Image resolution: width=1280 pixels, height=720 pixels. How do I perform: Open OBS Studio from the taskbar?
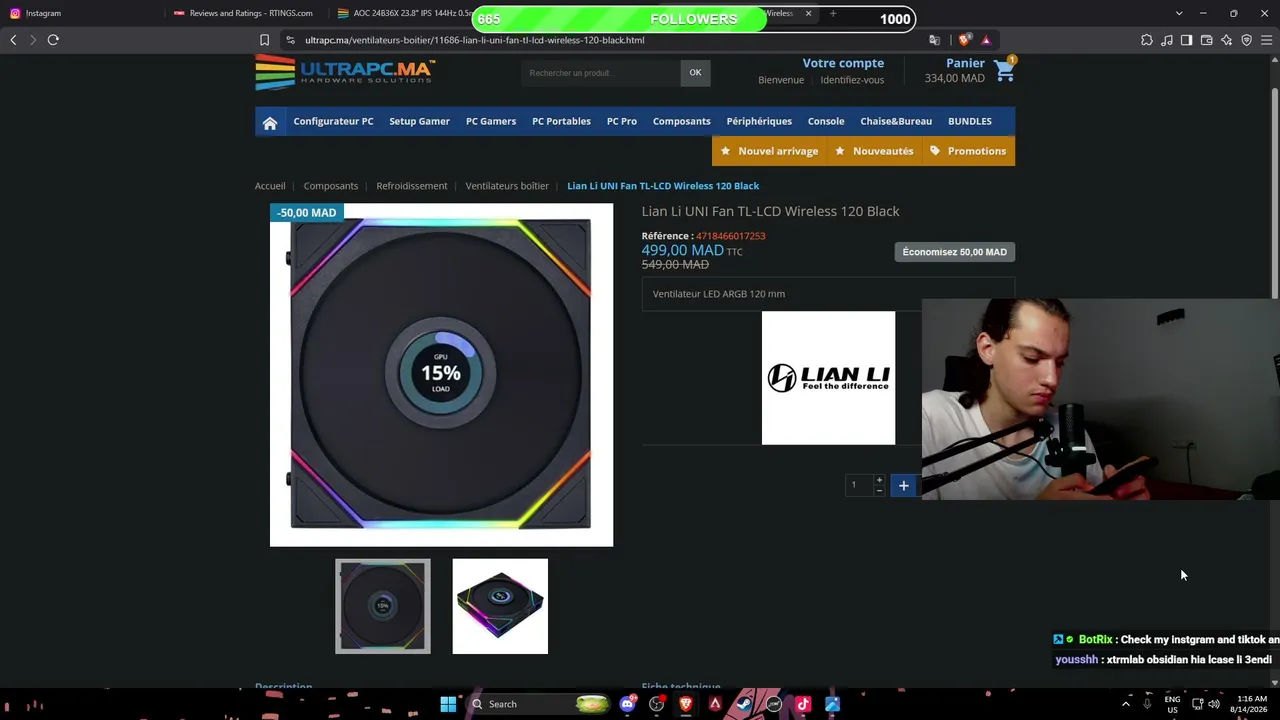(657, 704)
